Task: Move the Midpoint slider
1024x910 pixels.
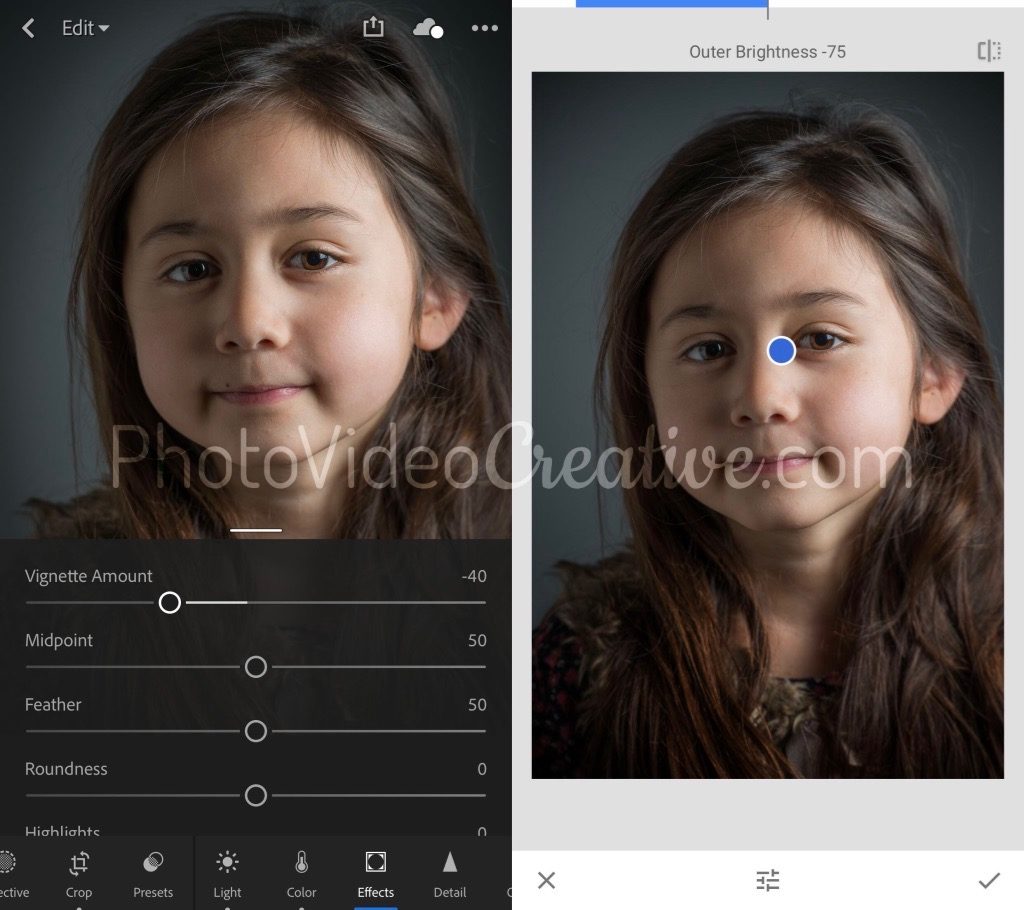Action: 255,667
